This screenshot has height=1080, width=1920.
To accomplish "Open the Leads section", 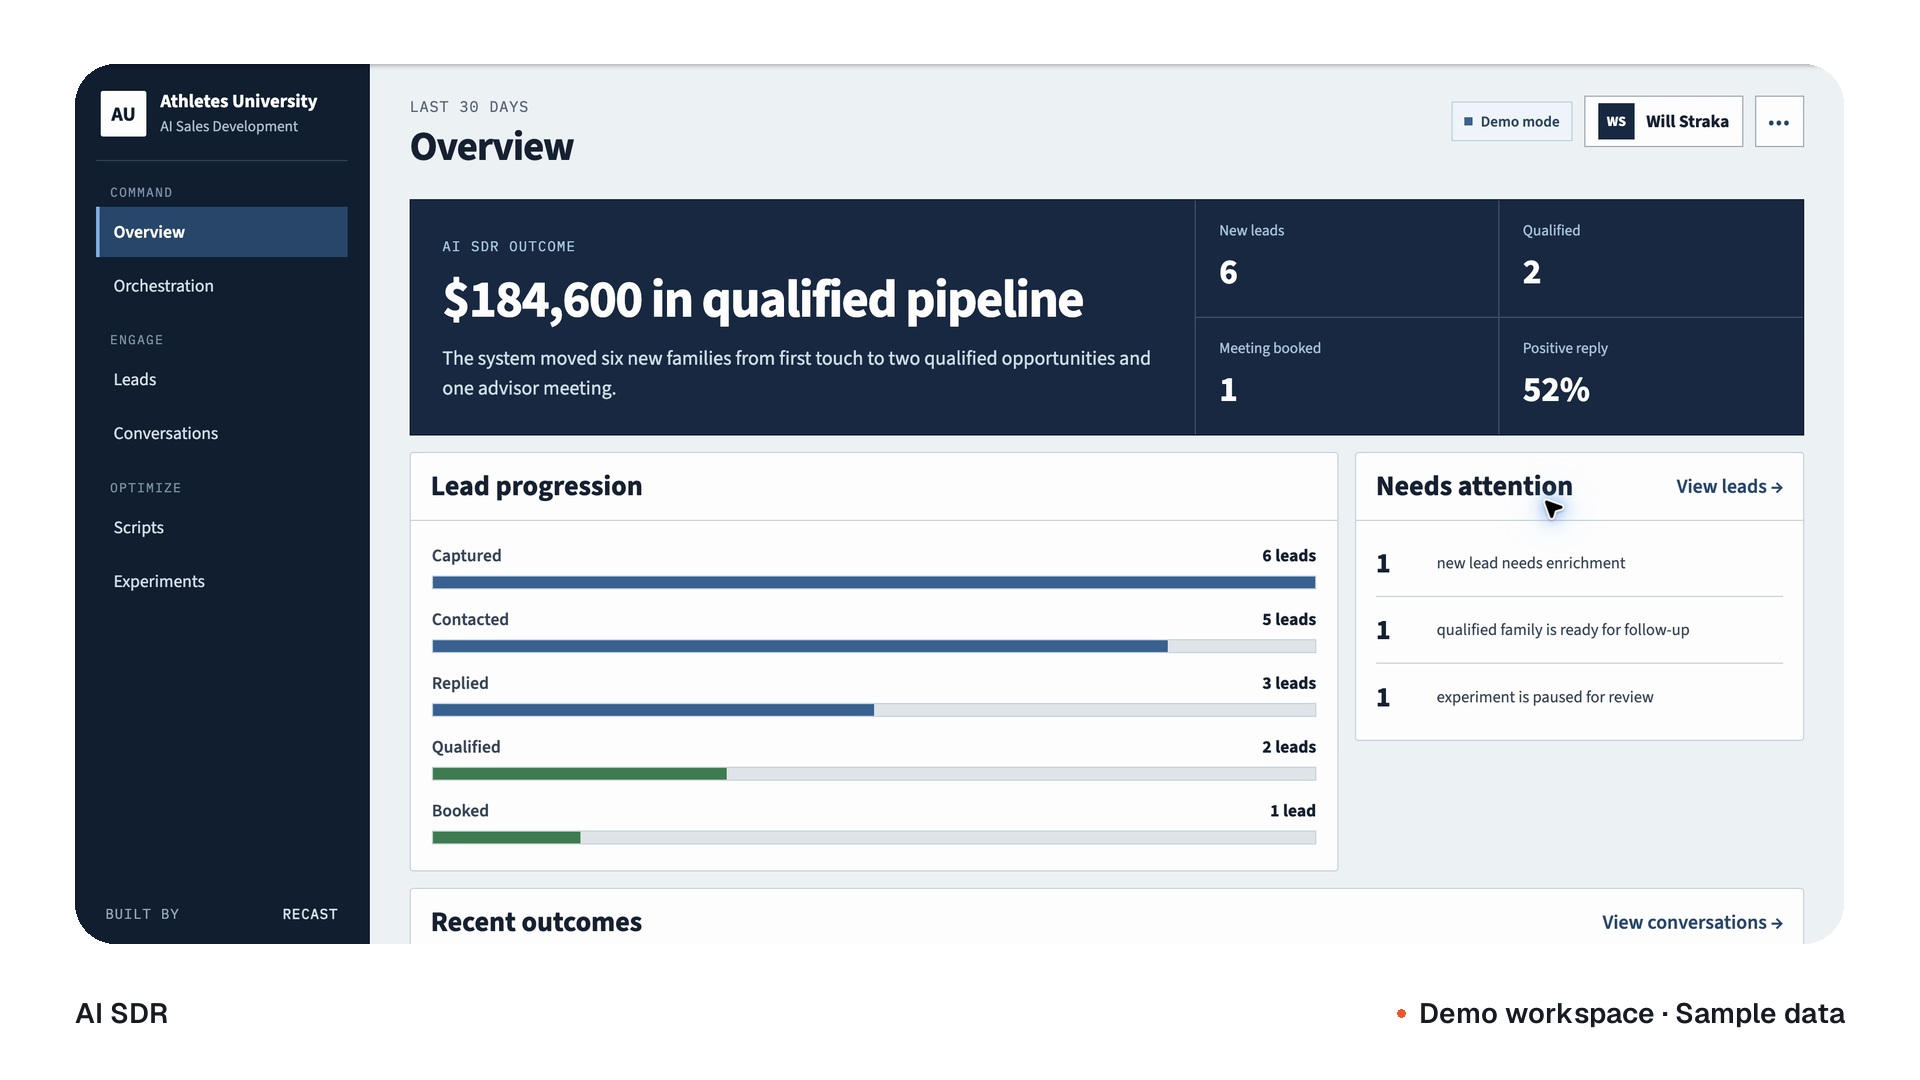I will pyautogui.click(x=222, y=380).
